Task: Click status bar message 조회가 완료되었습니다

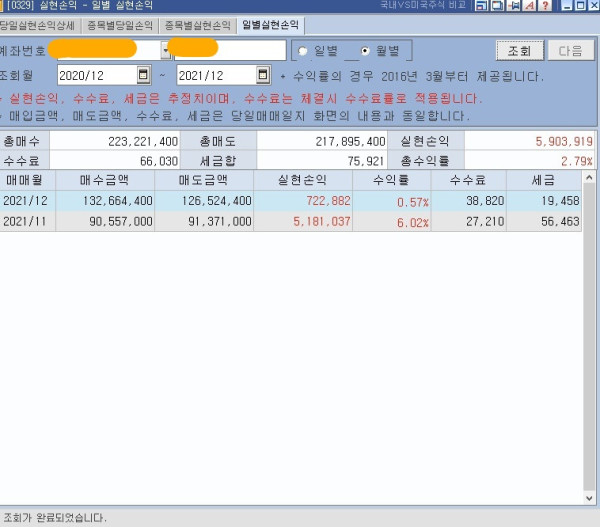Action: click(x=55, y=517)
